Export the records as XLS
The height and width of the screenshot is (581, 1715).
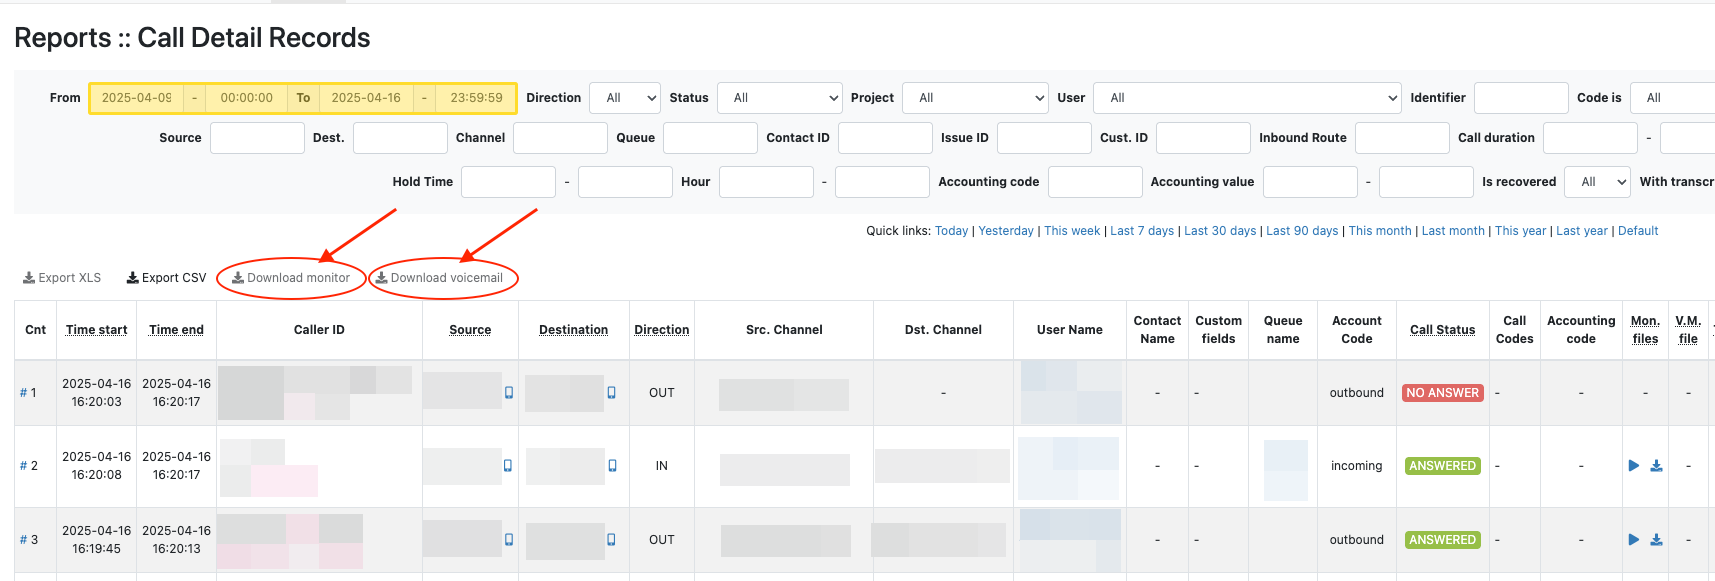tap(62, 278)
